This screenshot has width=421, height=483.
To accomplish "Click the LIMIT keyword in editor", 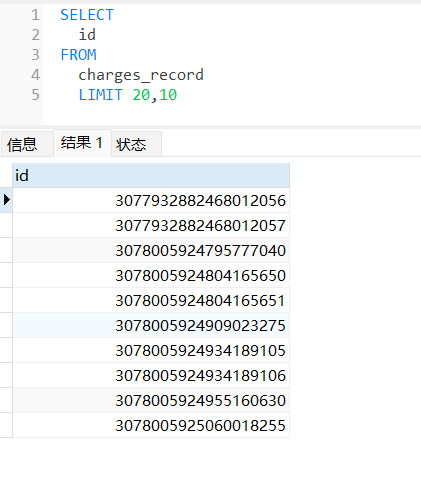I will click(x=101, y=95).
